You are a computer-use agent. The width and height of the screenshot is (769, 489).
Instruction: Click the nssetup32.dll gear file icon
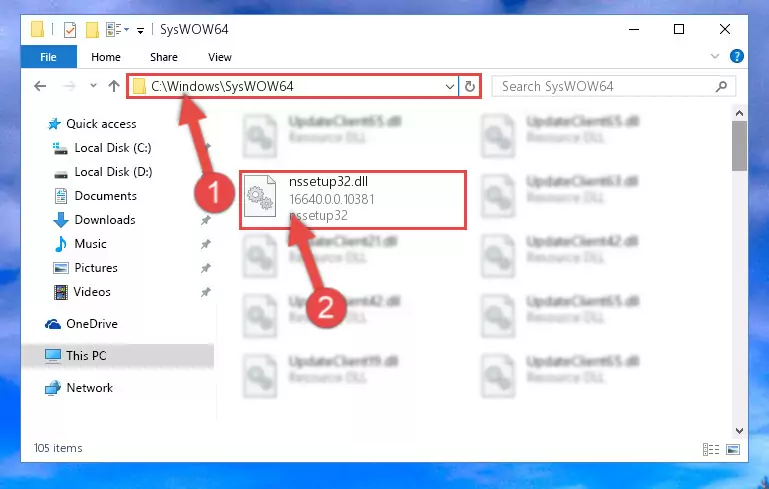[260, 196]
